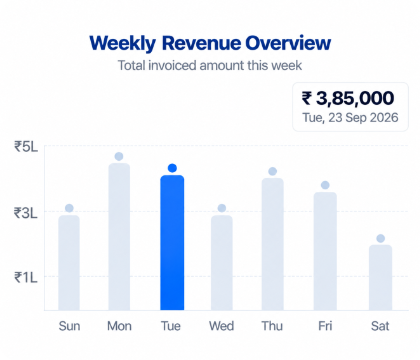Viewport: 420px width, 360px height.
Task: Click the dot above Saturday's bar
Action: 381,238
